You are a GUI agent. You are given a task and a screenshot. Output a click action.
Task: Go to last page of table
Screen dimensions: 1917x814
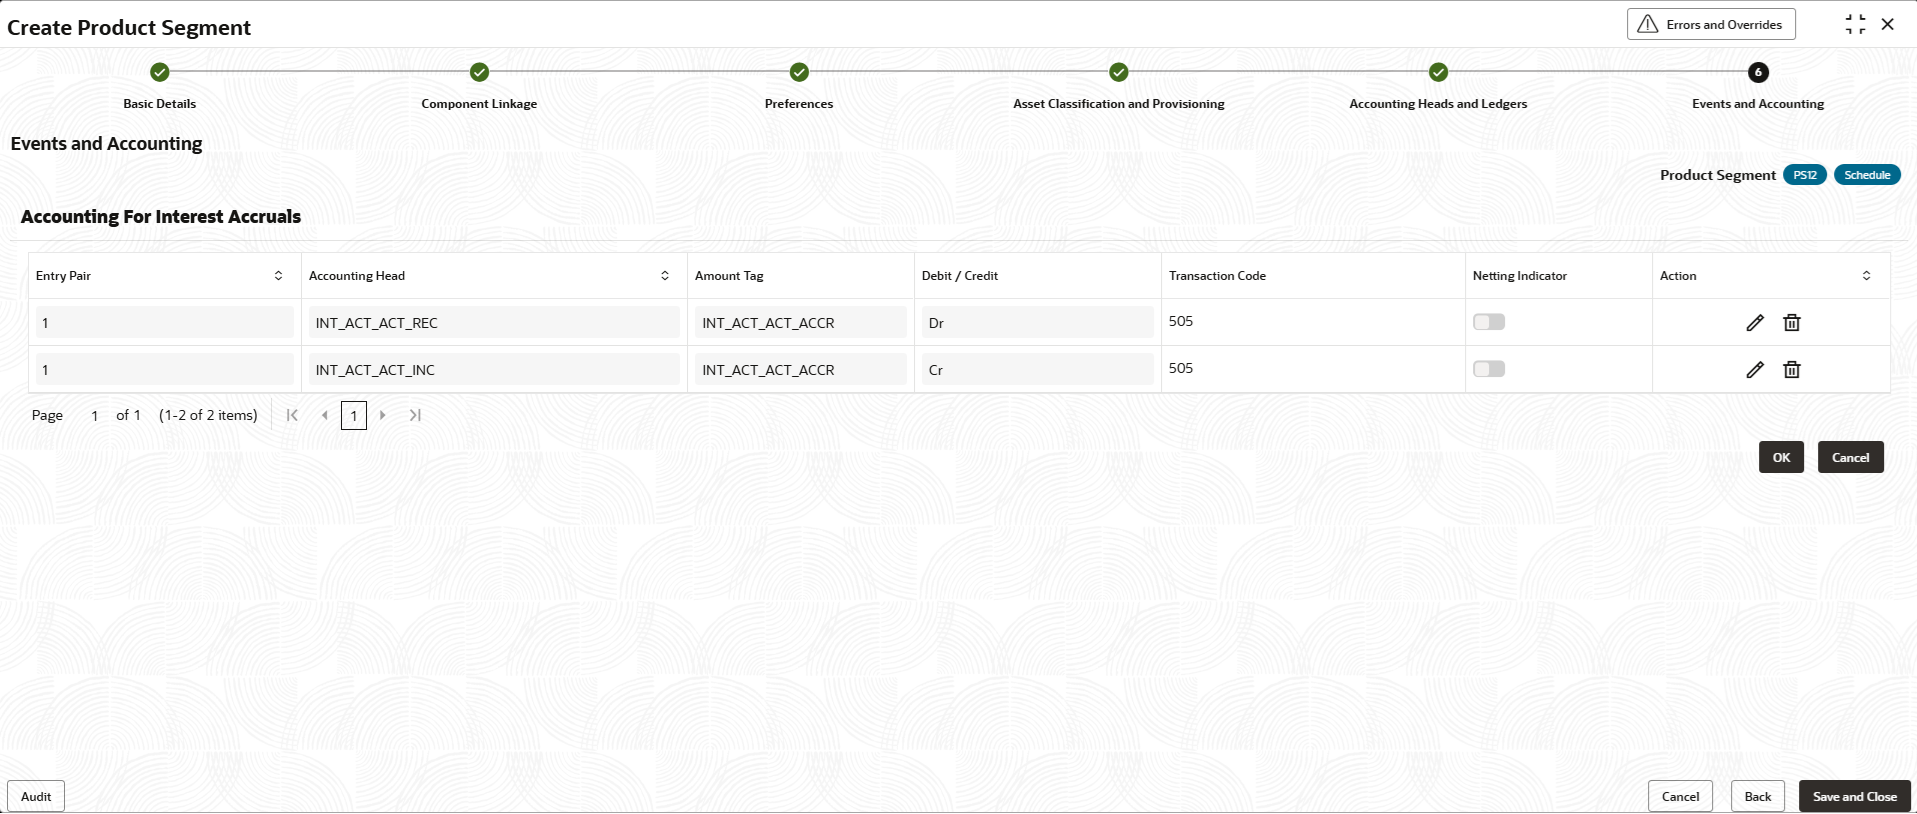[415, 415]
